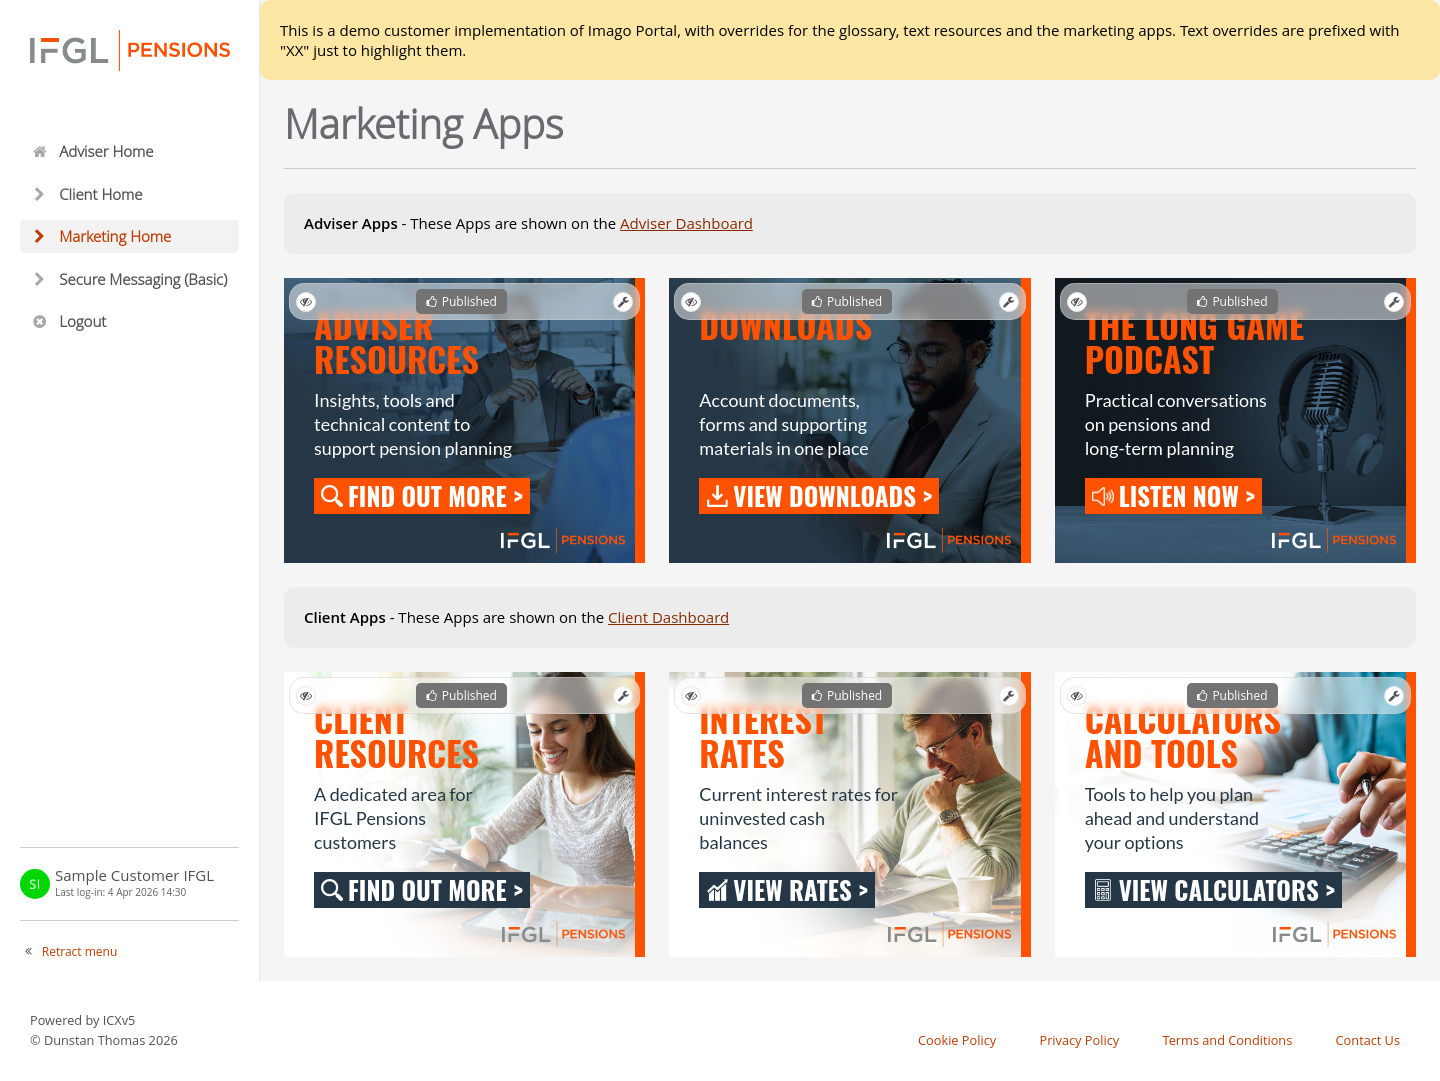Screen dimensions: 1440x1081
Task: Open wrench settings on Client Resources card
Action: pyautogui.click(x=623, y=696)
